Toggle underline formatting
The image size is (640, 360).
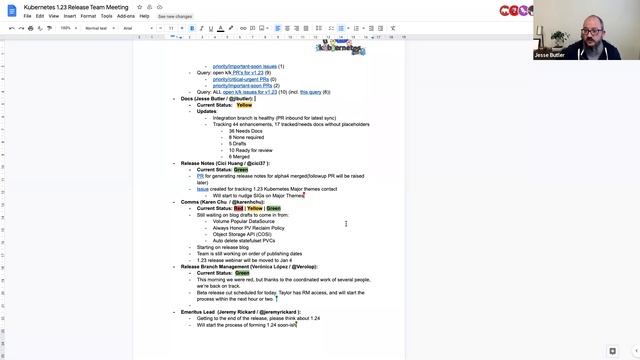(x=211, y=28)
